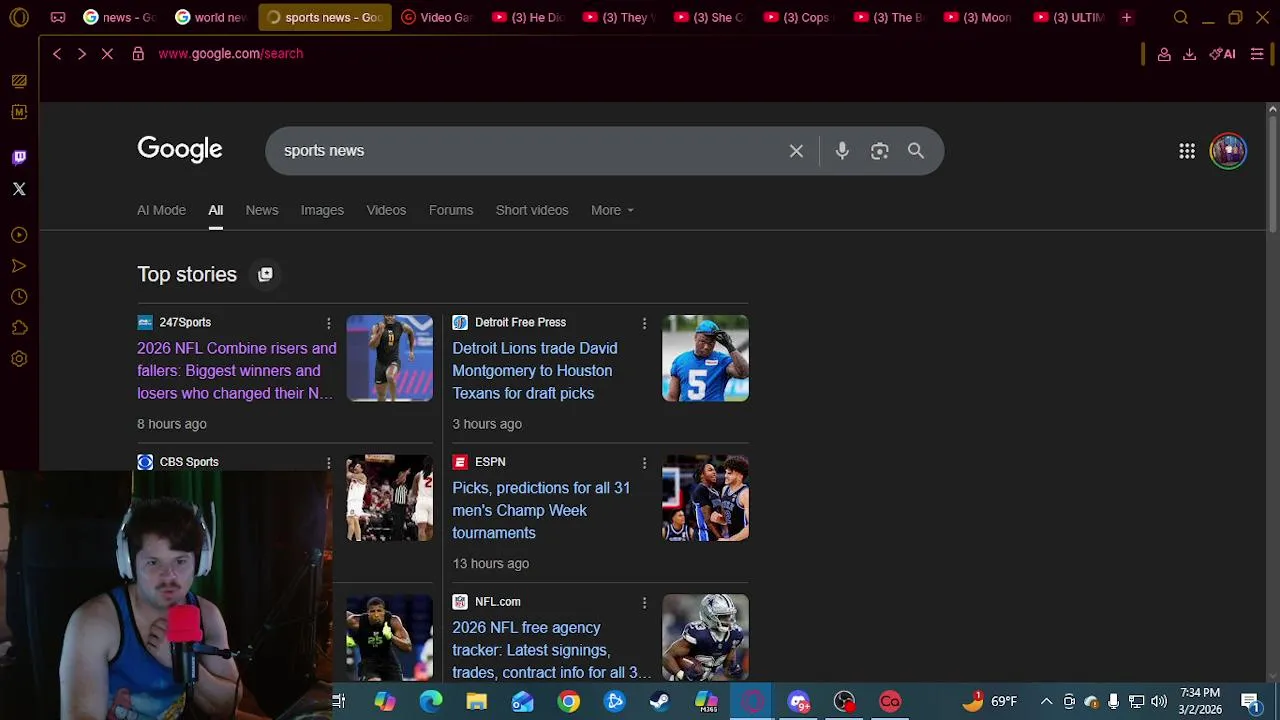Open Google Chrome from taskbar

pos(568,701)
